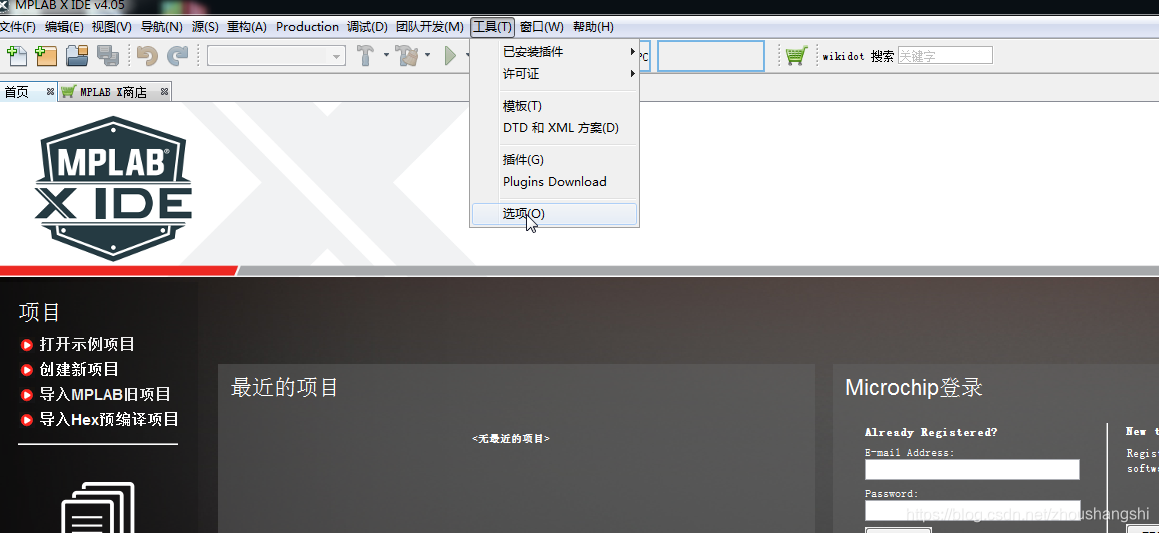Open the 文件(F) menu
1159x533 pixels.
point(17,27)
